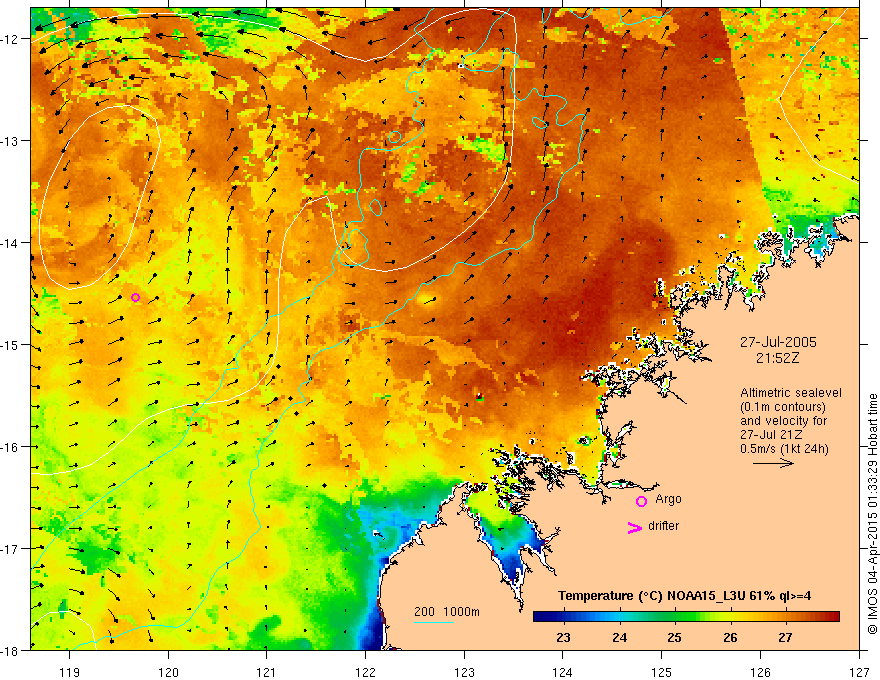Screen dimensions: 880x680
Task: Click the longitude axis label '121'
Action: pyautogui.click(x=267, y=672)
